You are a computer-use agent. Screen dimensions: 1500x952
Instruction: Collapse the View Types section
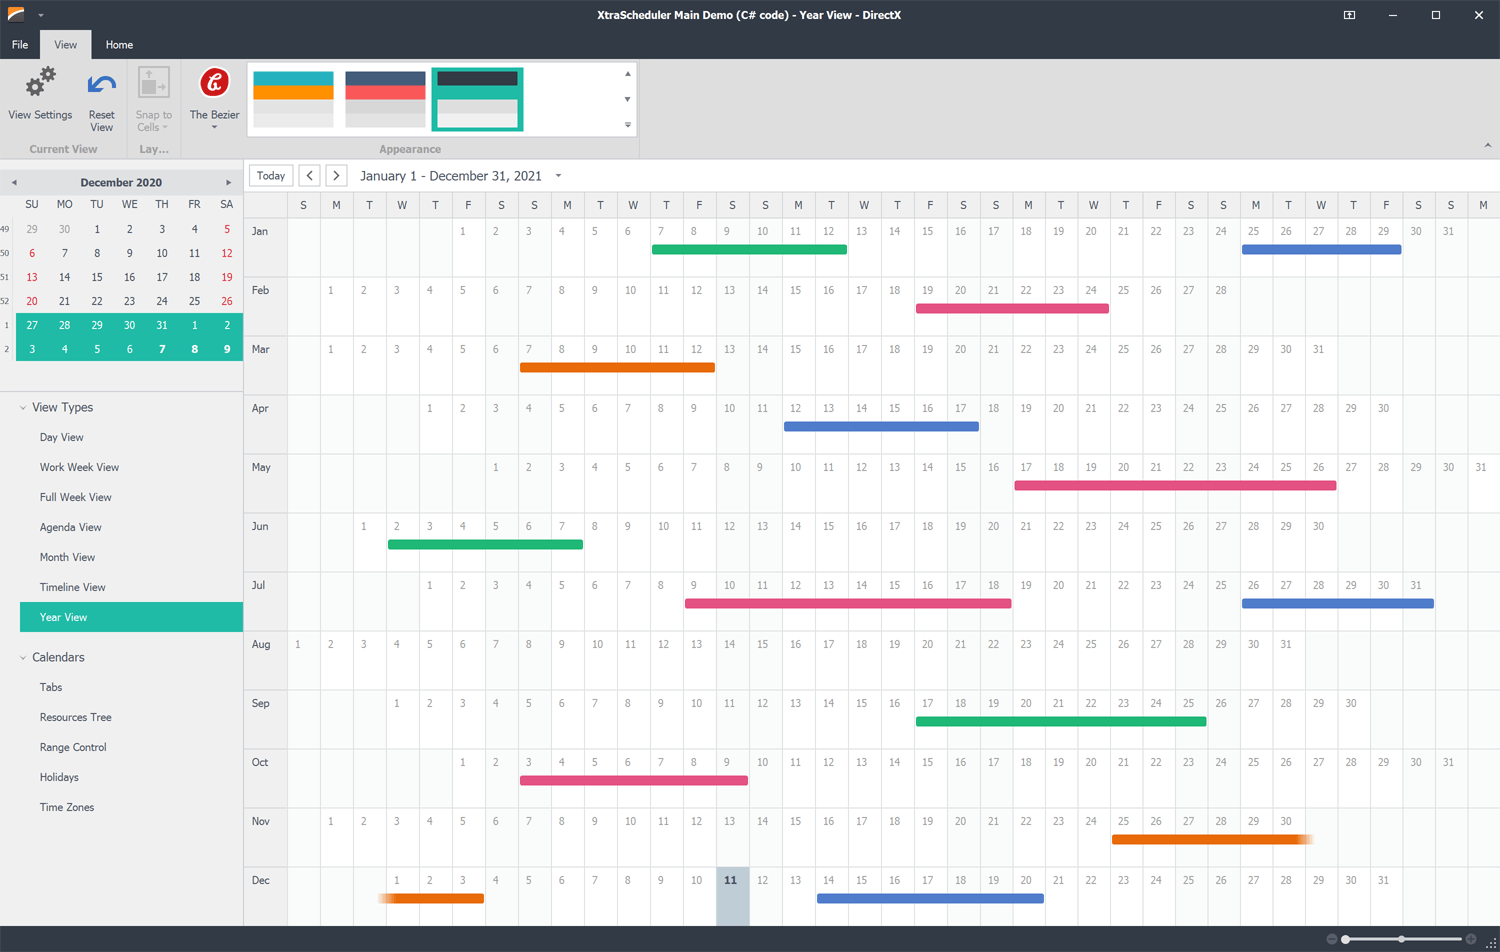[x=23, y=407]
